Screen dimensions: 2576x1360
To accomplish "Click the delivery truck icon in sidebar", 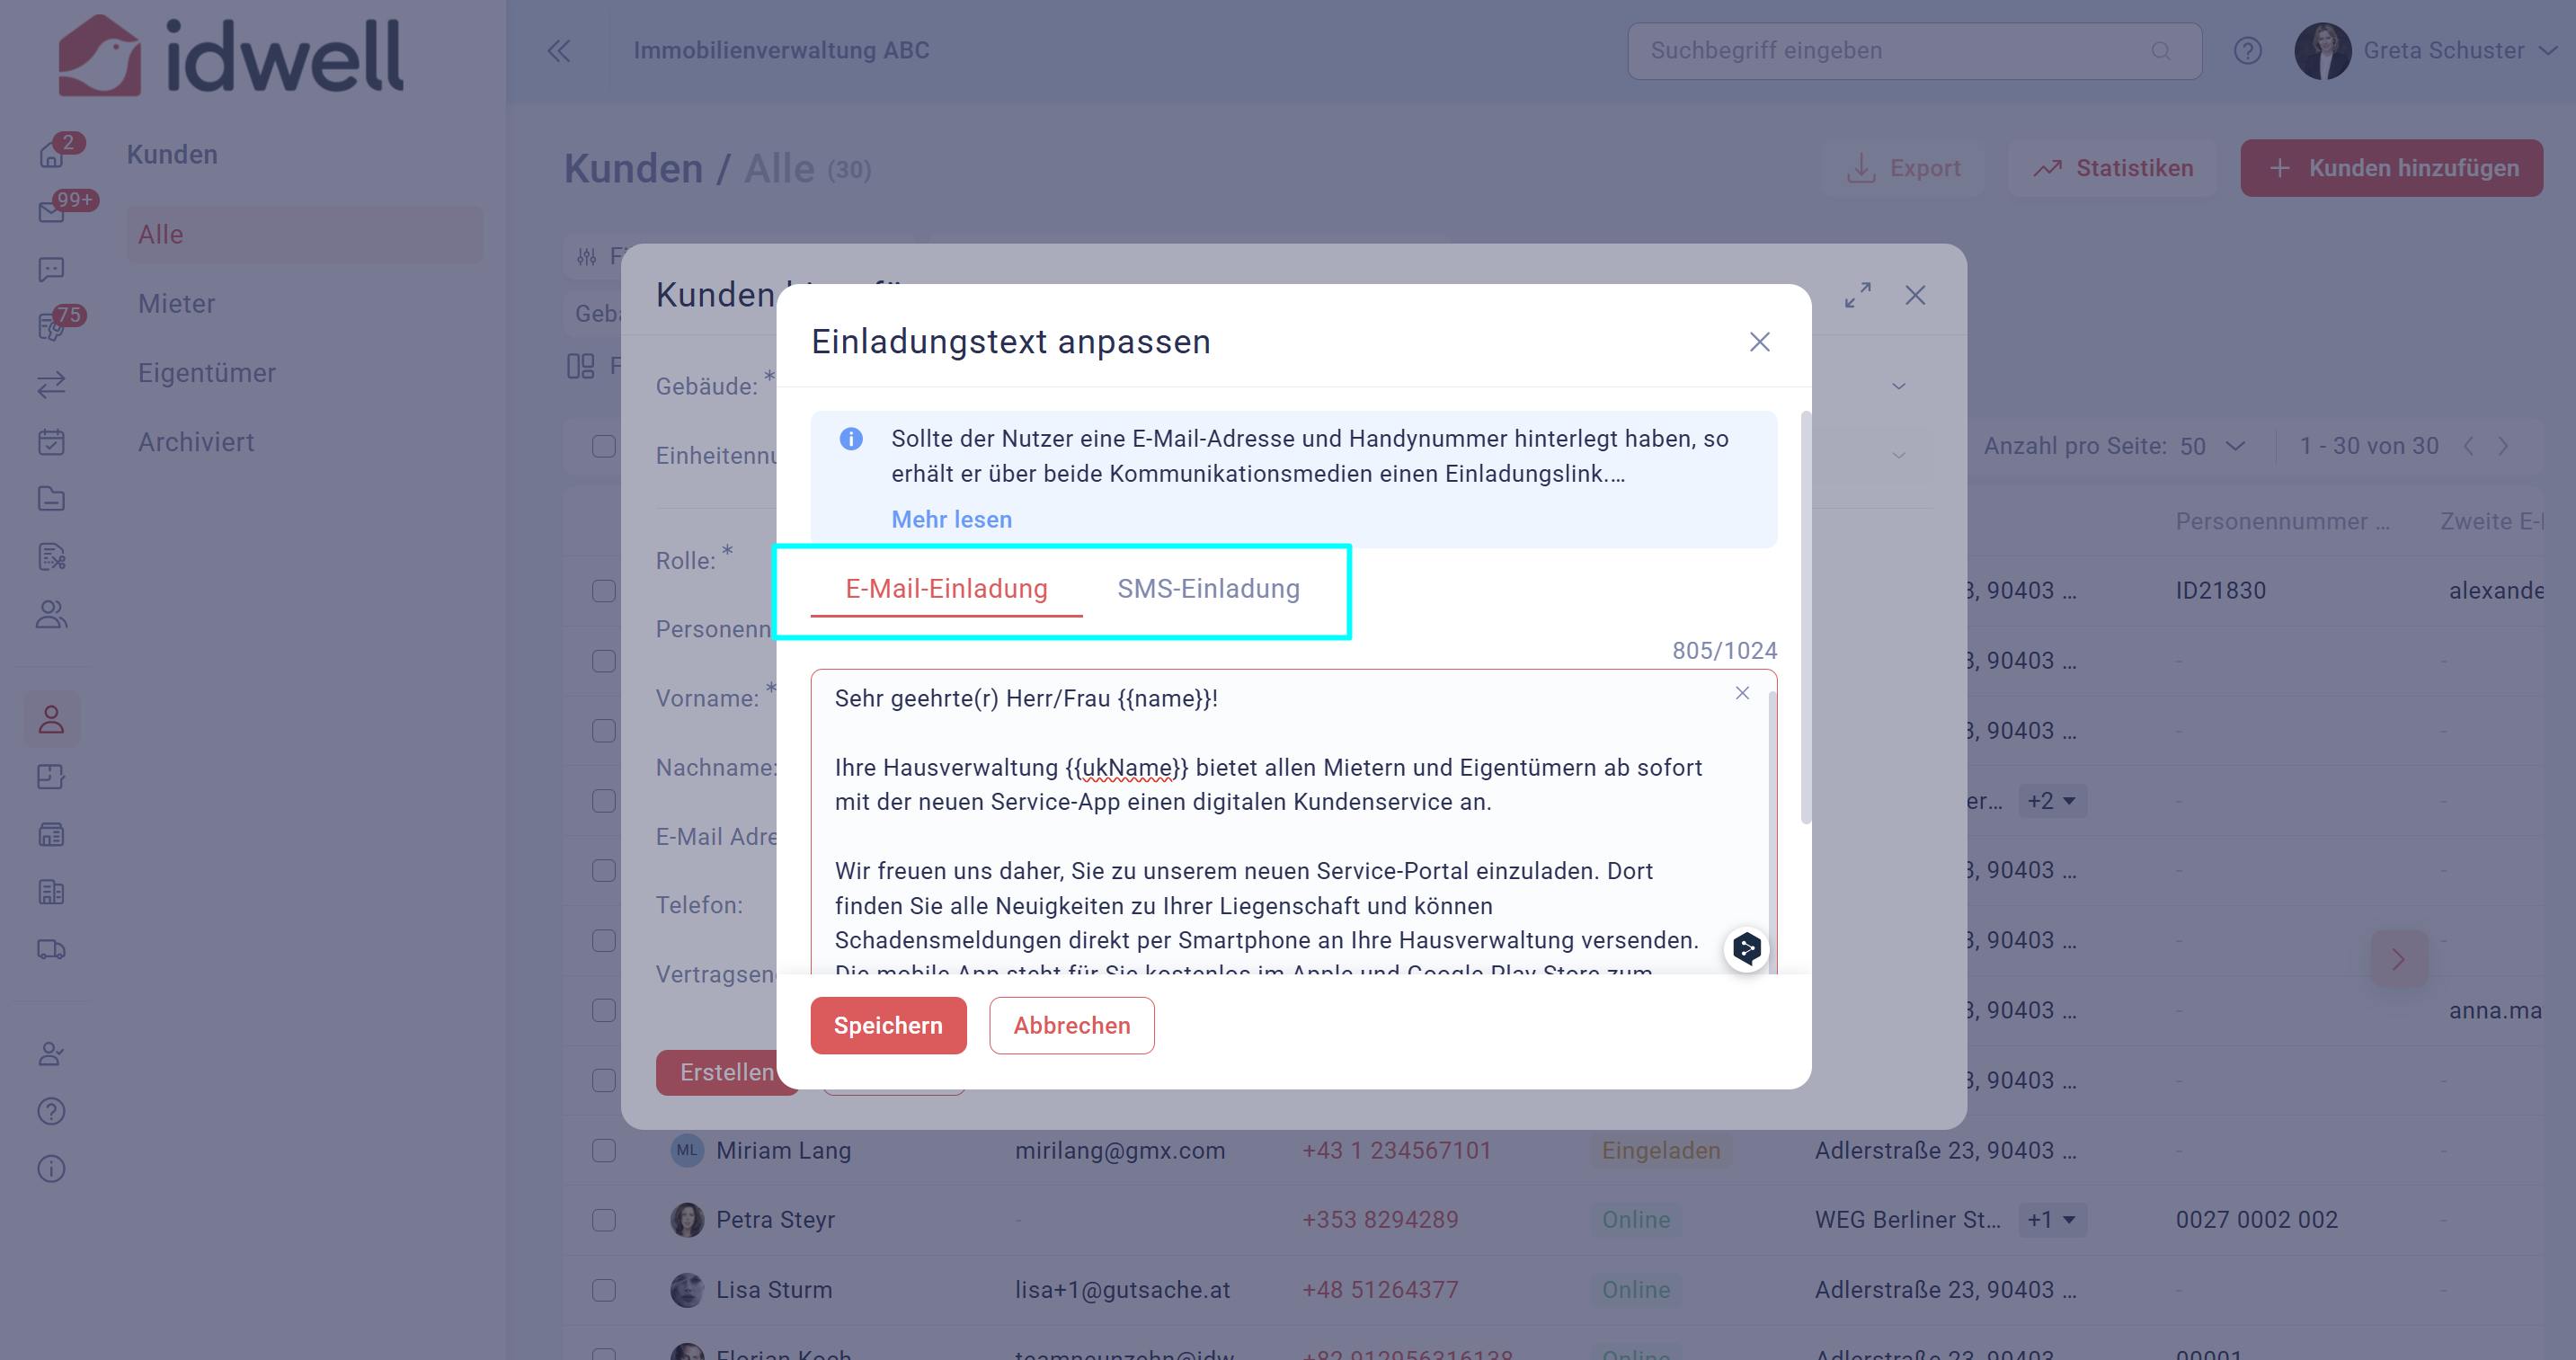I will (x=51, y=949).
